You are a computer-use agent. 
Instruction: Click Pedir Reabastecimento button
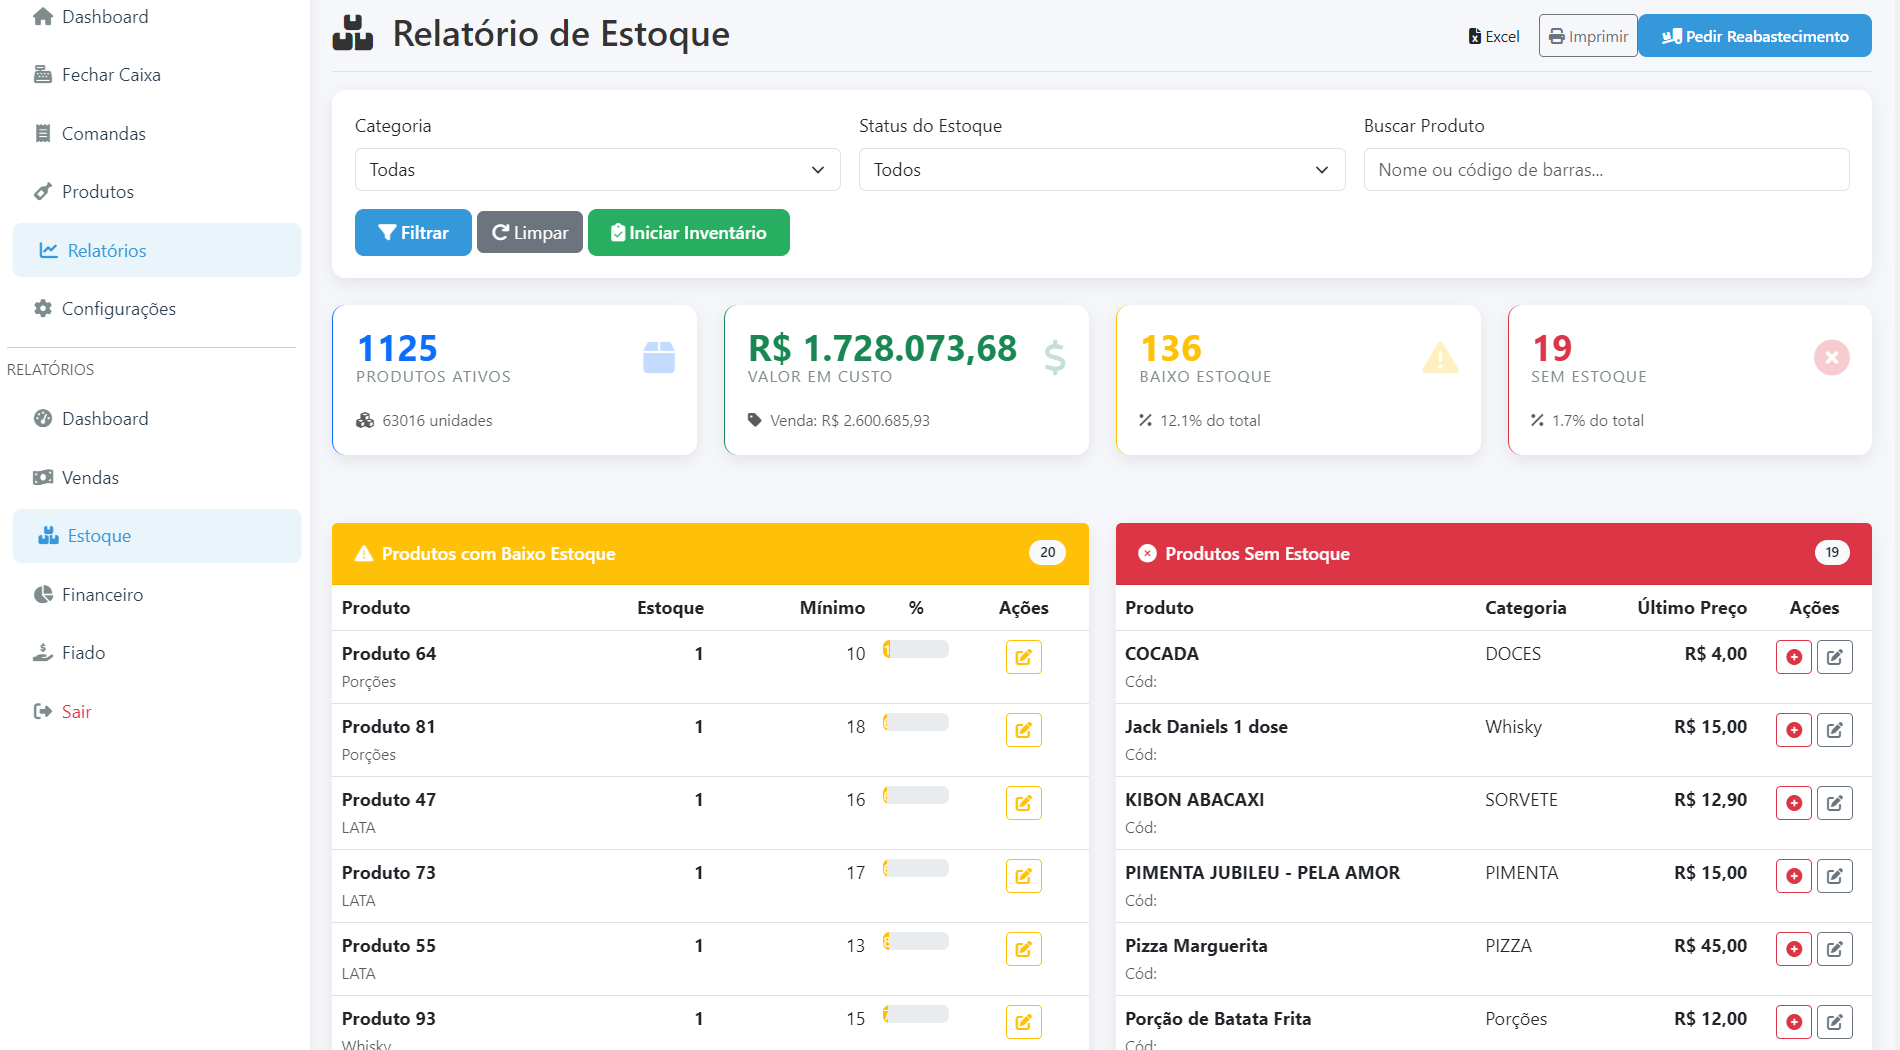pyautogui.click(x=1754, y=37)
